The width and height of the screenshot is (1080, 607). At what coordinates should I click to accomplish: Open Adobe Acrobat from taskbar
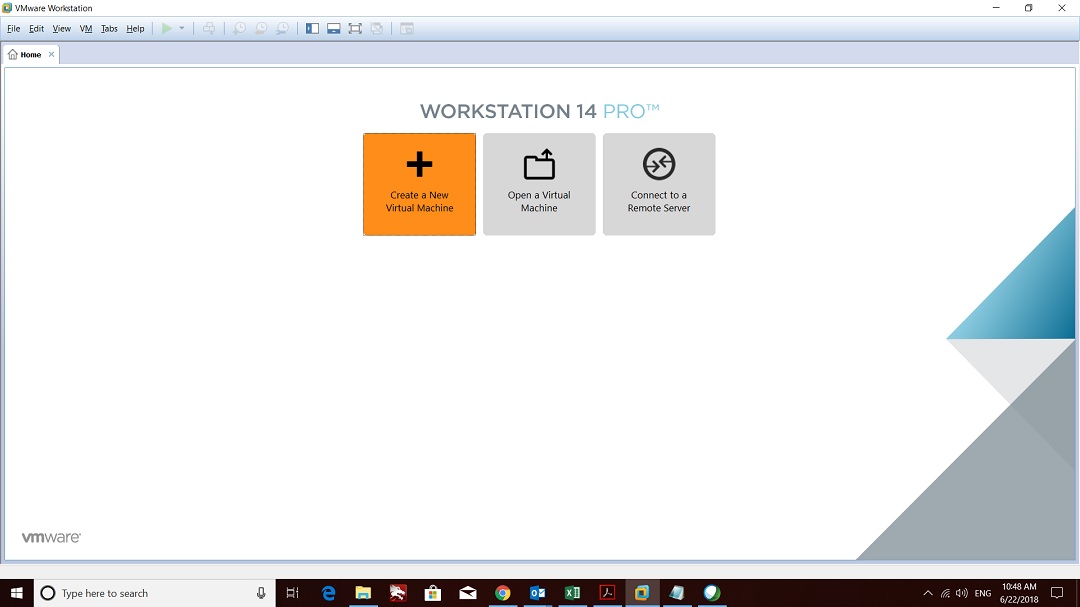click(x=608, y=593)
